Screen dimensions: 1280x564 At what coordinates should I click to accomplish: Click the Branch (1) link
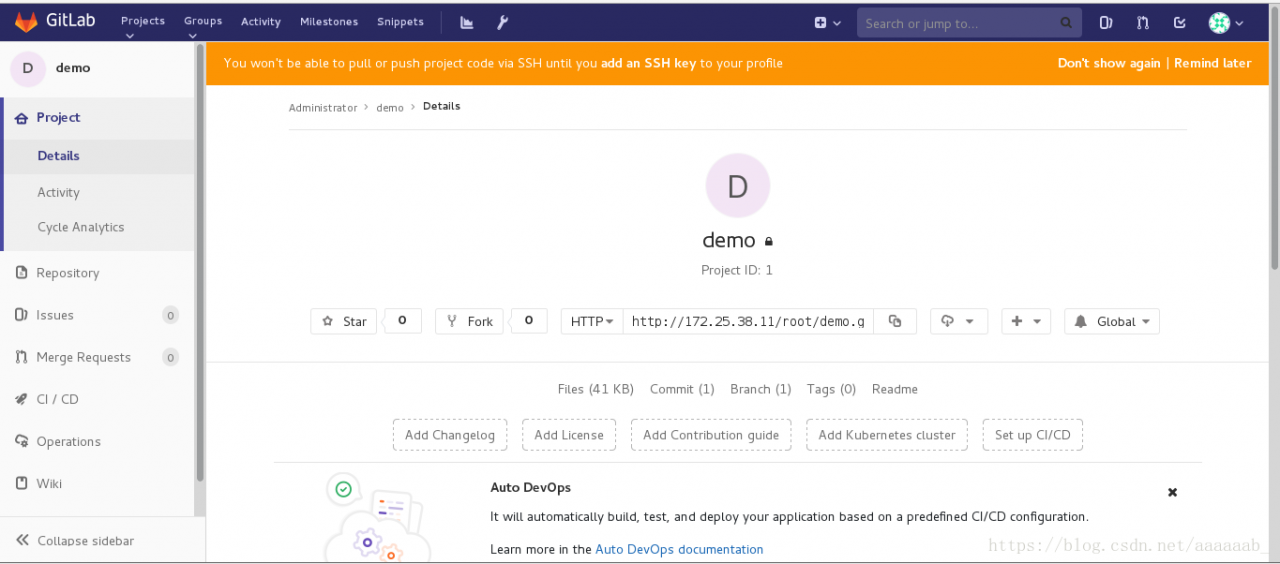[x=761, y=389]
